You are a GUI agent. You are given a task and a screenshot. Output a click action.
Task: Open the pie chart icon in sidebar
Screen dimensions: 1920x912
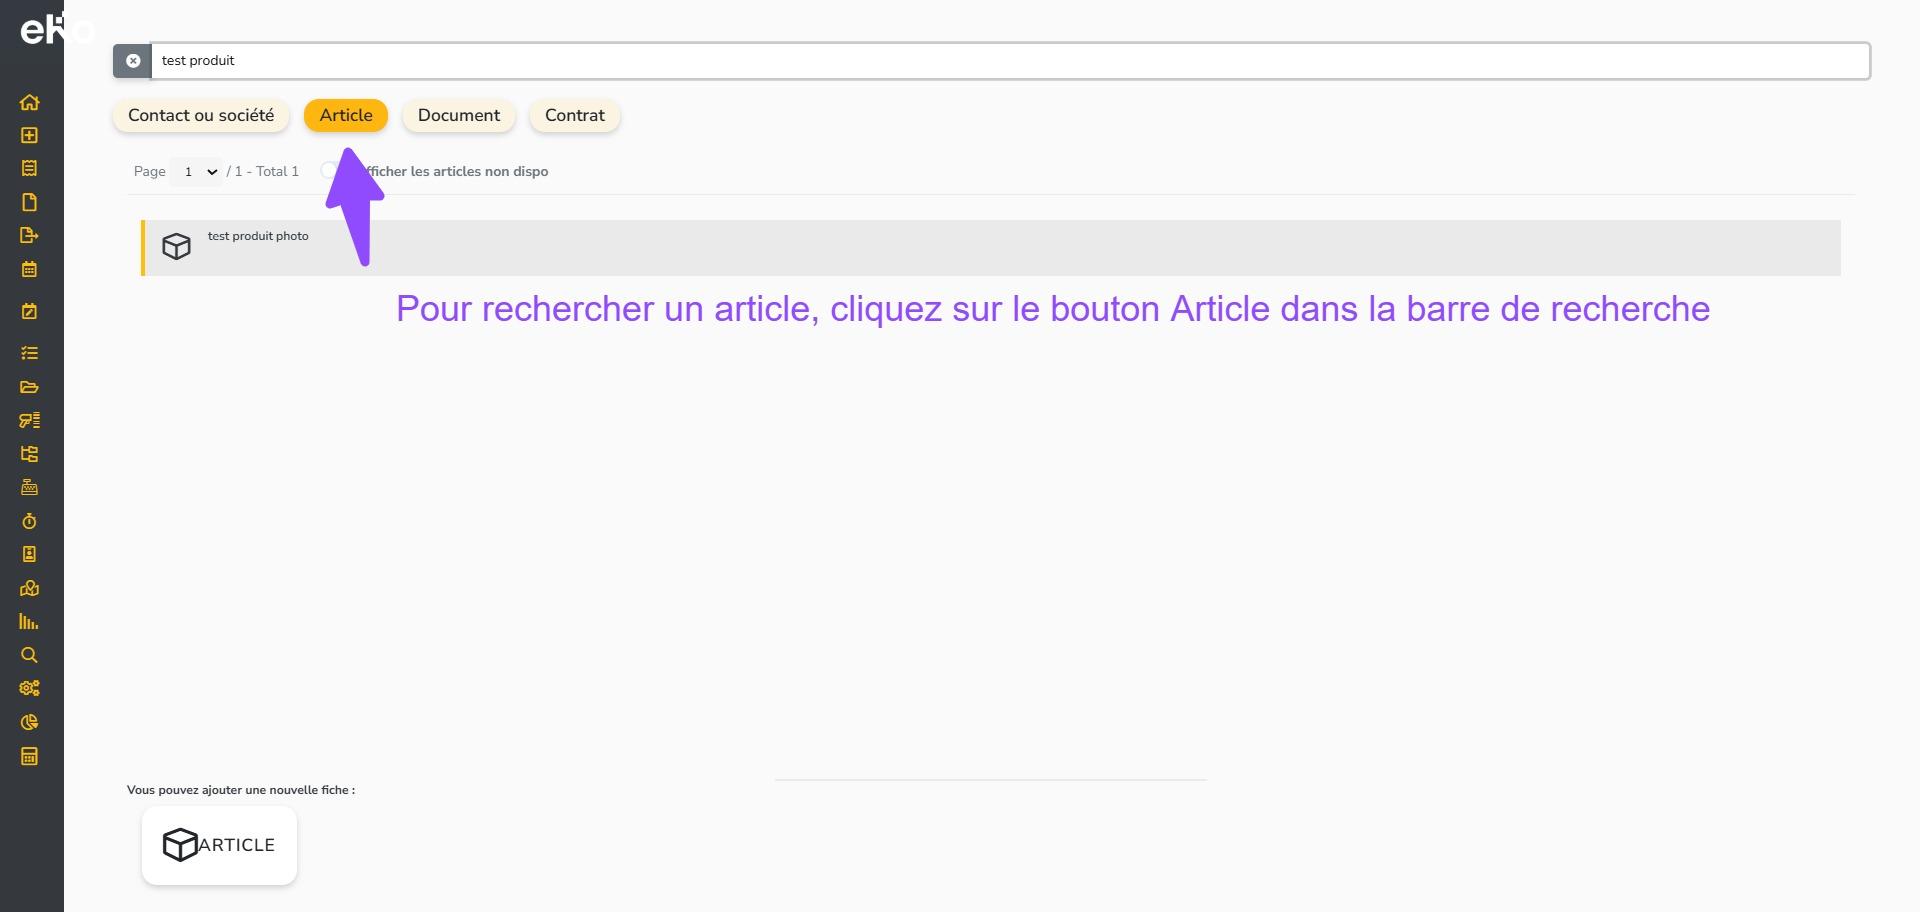[x=29, y=722]
